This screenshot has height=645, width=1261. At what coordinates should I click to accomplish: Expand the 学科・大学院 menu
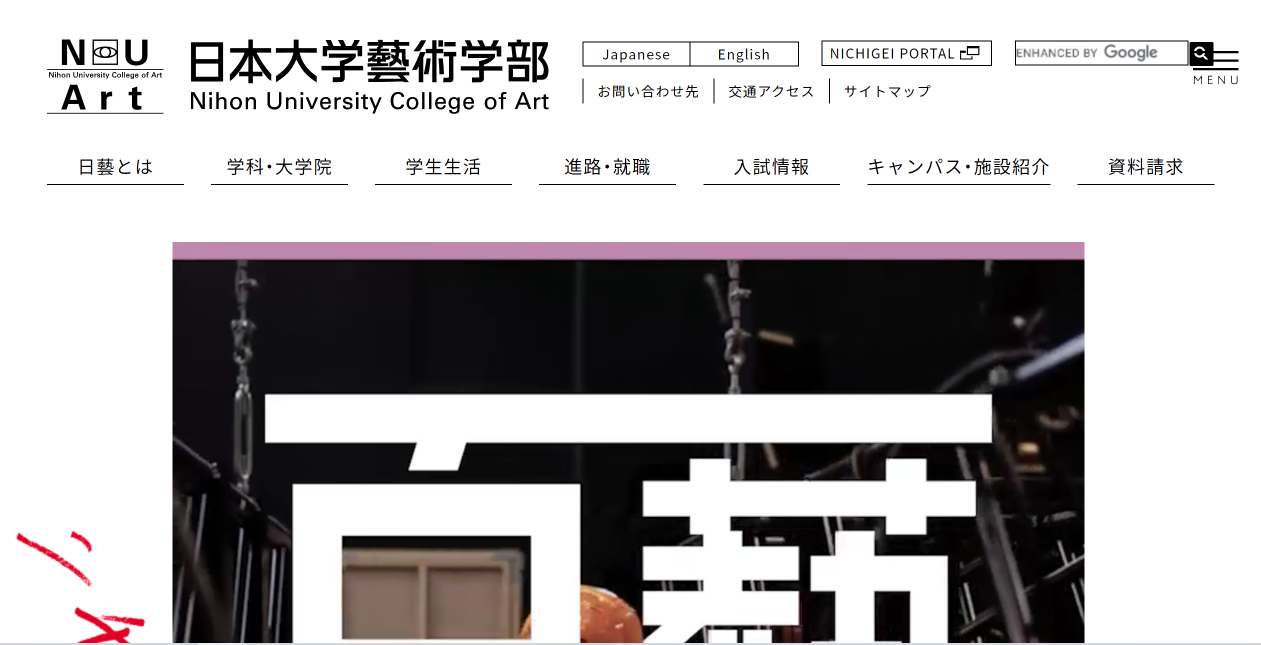click(x=279, y=167)
